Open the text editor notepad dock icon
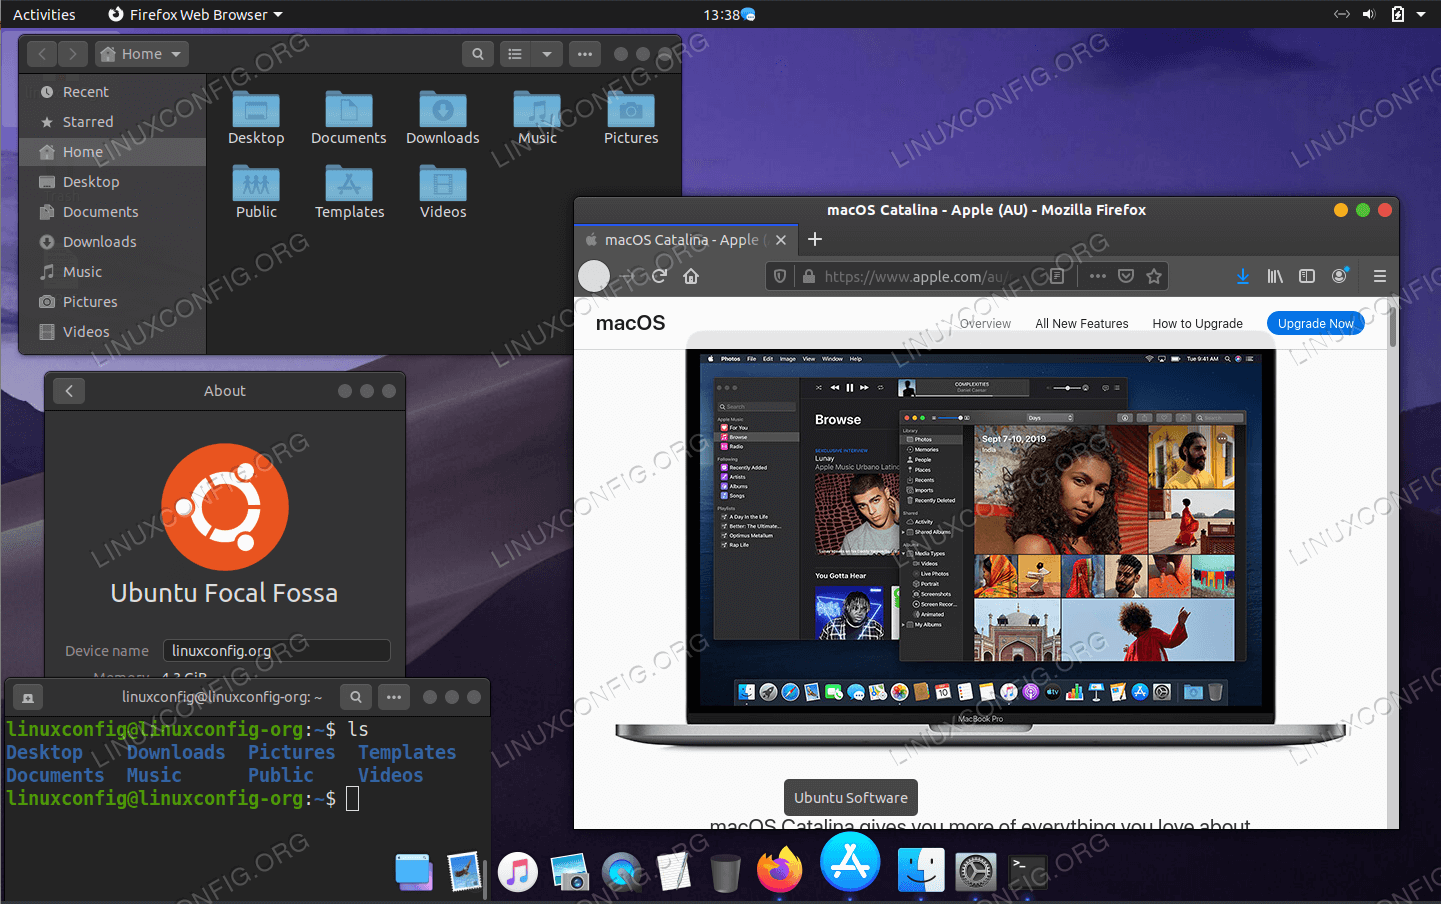The height and width of the screenshot is (904, 1441). (x=674, y=872)
